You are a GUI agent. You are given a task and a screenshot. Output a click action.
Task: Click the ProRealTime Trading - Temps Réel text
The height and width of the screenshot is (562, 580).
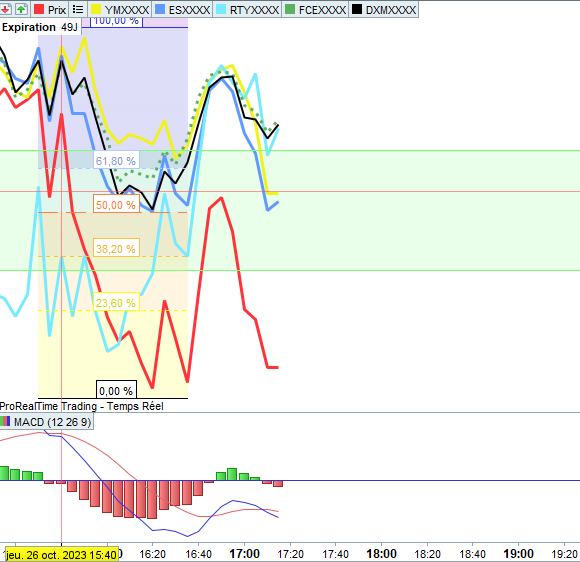point(82,406)
